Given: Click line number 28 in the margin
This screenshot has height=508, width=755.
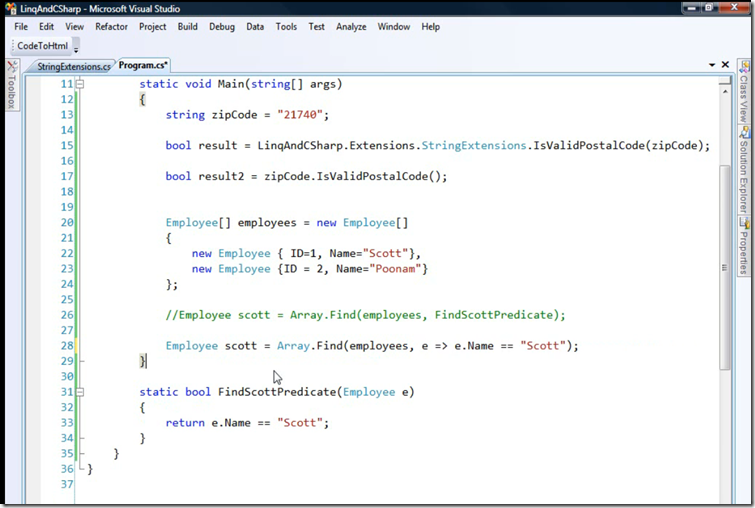Looking at the screenshot, I should (66, 346).
